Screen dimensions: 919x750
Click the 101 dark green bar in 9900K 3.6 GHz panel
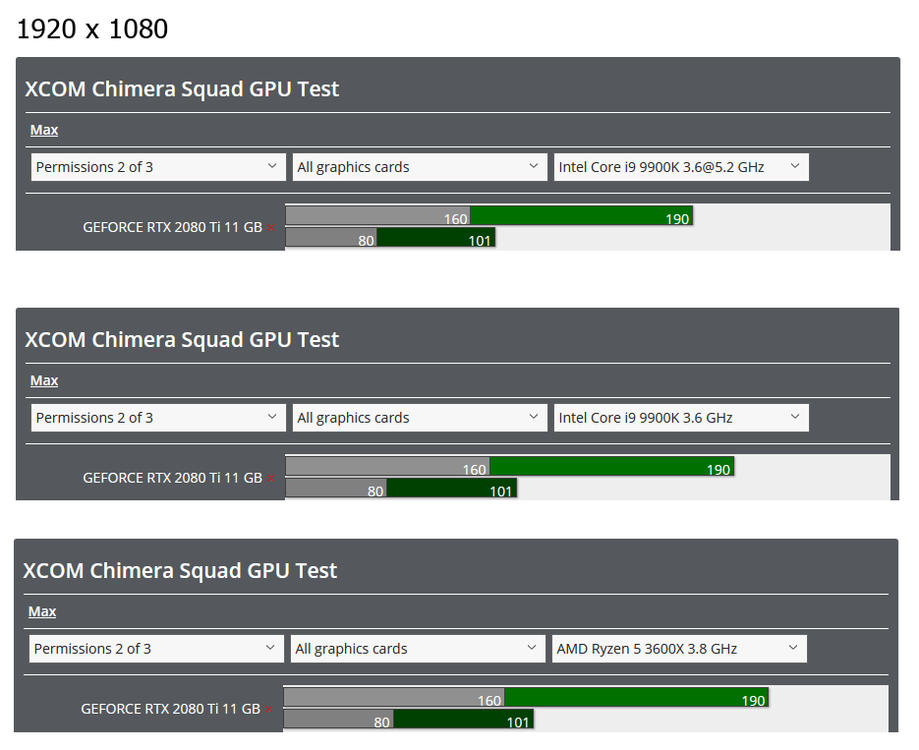click(x=452, y=488)
